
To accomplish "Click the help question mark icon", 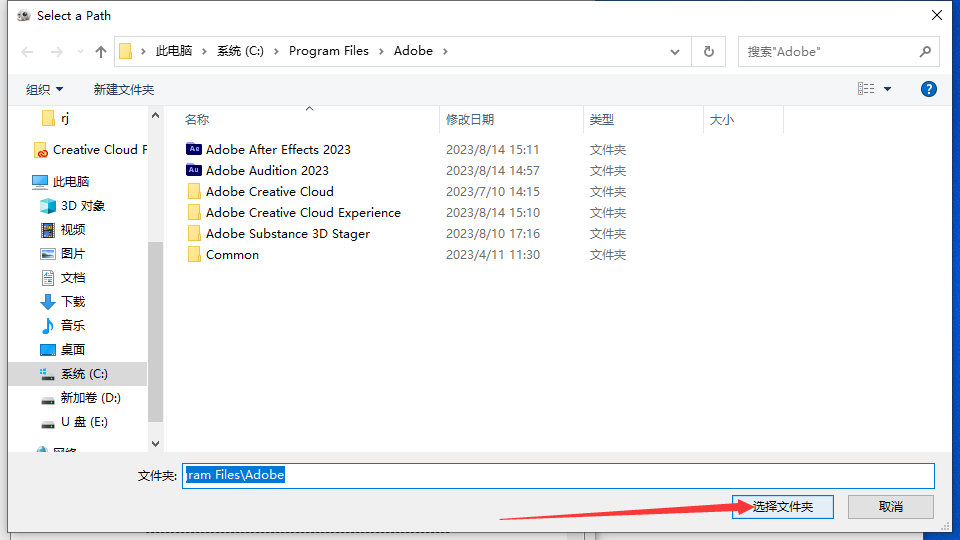I will pyautogui.click(x=928, y=89).
